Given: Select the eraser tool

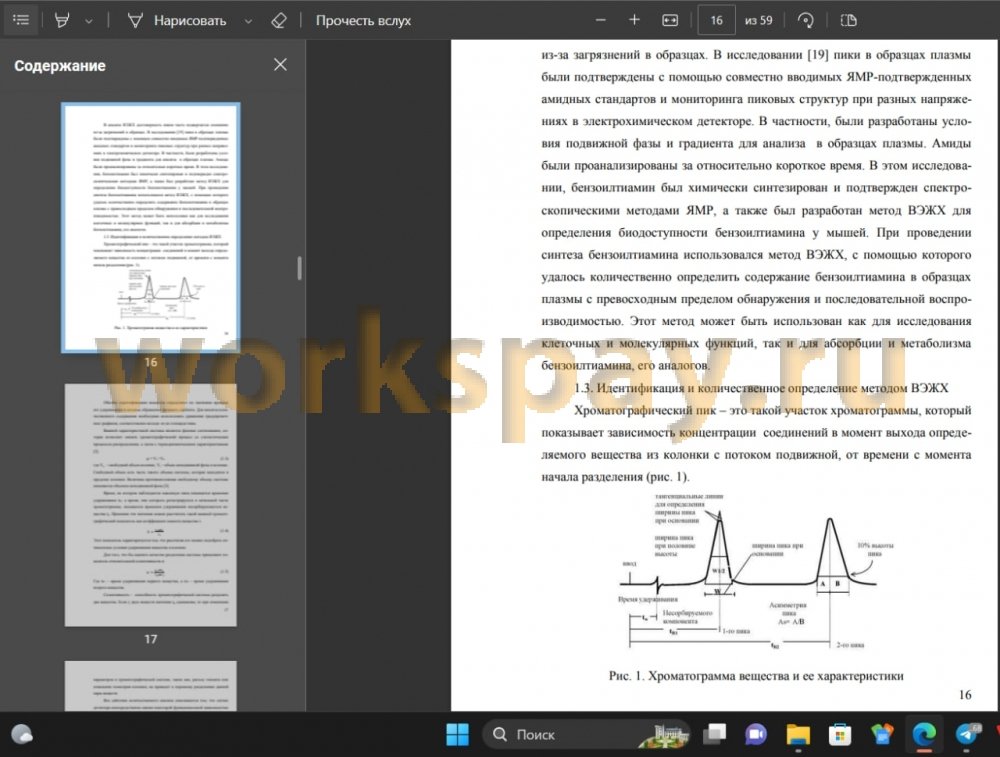Looking at the screenshot, I should 279,20.
